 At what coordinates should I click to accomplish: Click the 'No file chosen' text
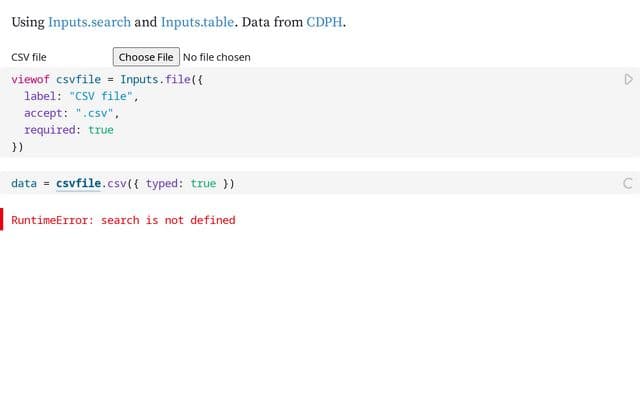click(217, 57)
